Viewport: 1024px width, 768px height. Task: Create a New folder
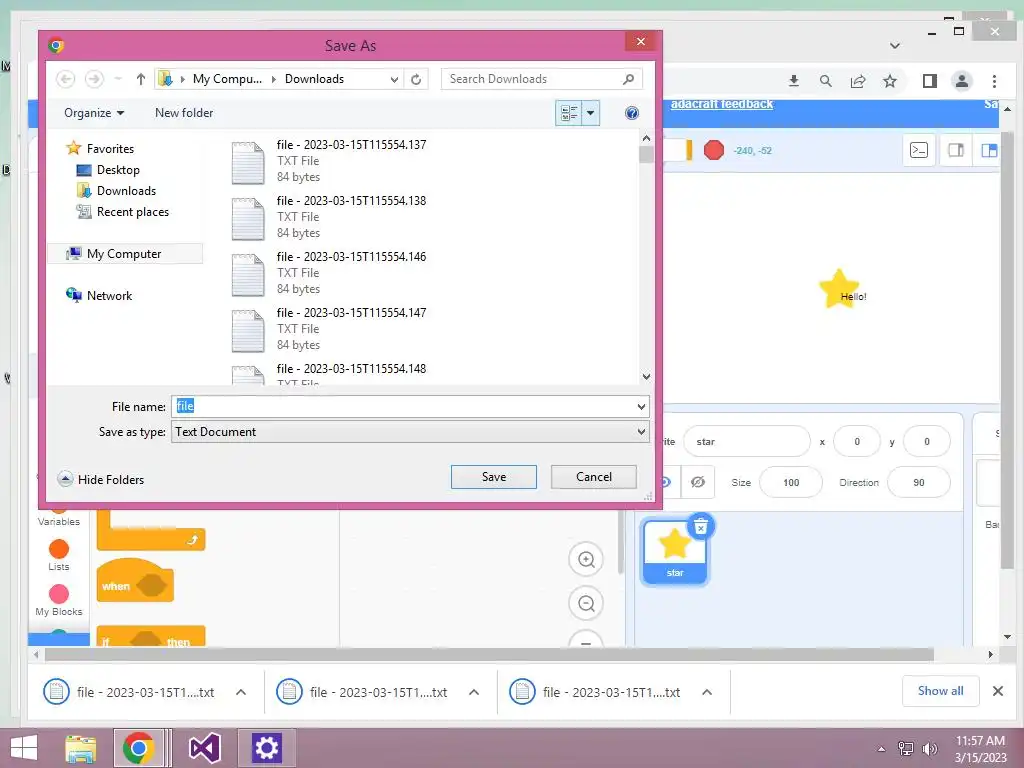[184, 113]
